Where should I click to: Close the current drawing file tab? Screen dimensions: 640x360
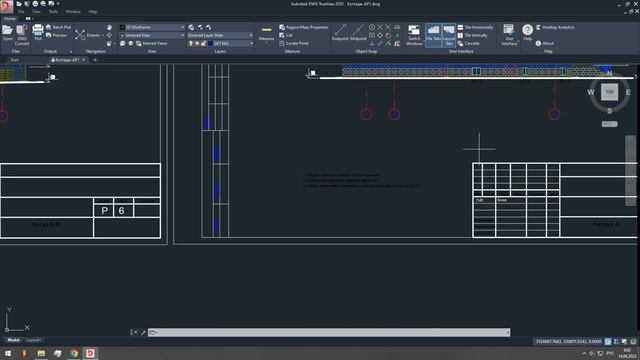tap(84, 60)
